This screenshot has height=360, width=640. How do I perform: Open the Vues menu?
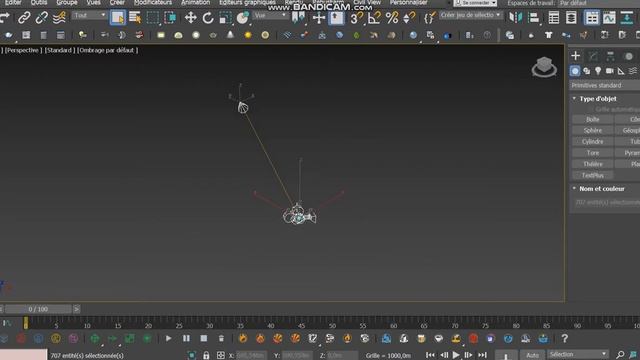click(93, 2)
